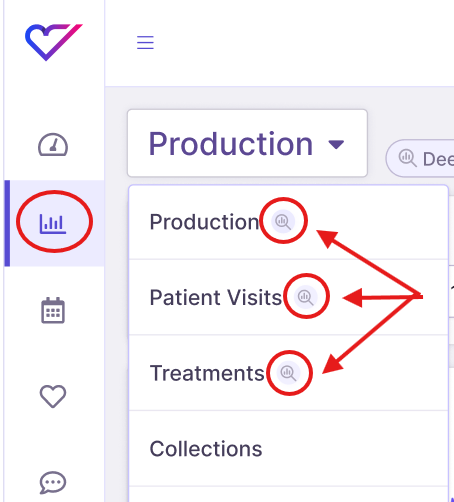
Task: Open the calendar sidebar icon
Action: pyautogui.click(x=53, y=310)
